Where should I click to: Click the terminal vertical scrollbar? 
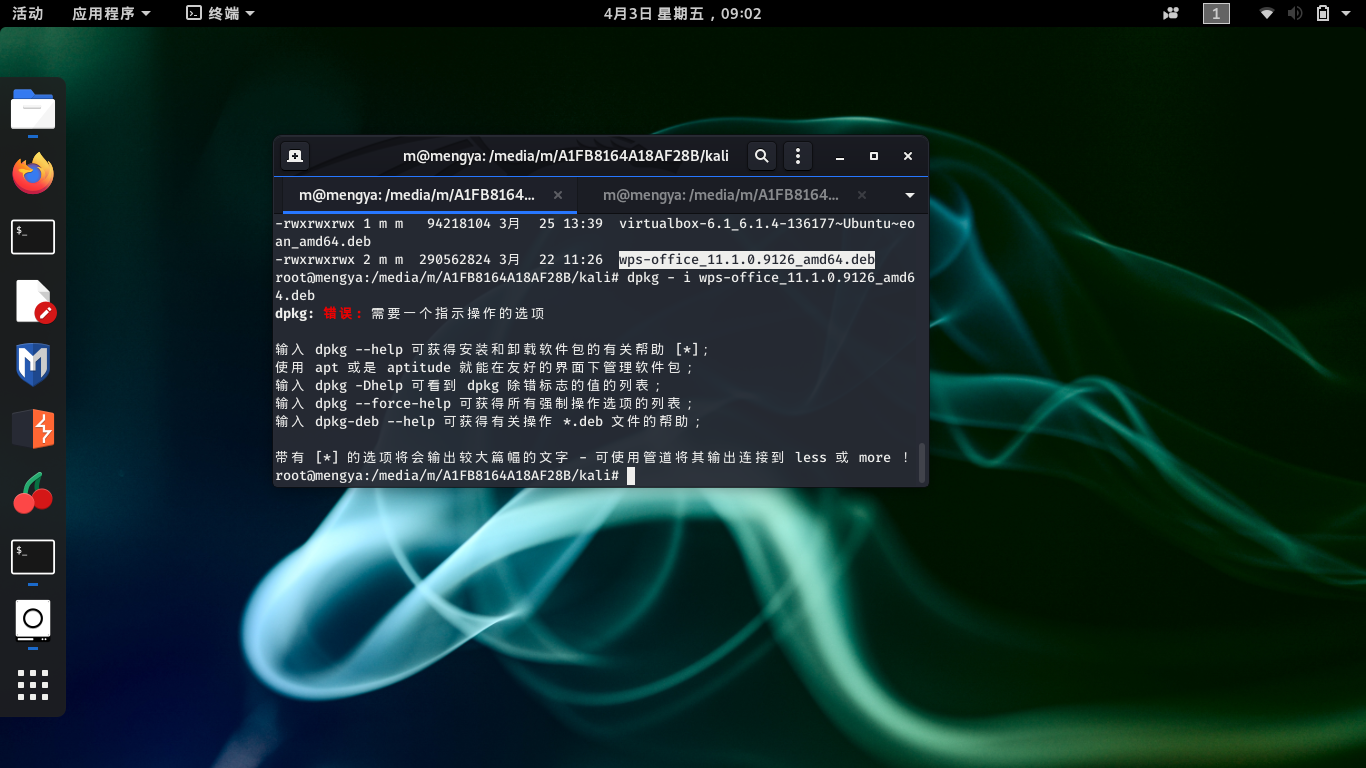(x=922, y=463)
